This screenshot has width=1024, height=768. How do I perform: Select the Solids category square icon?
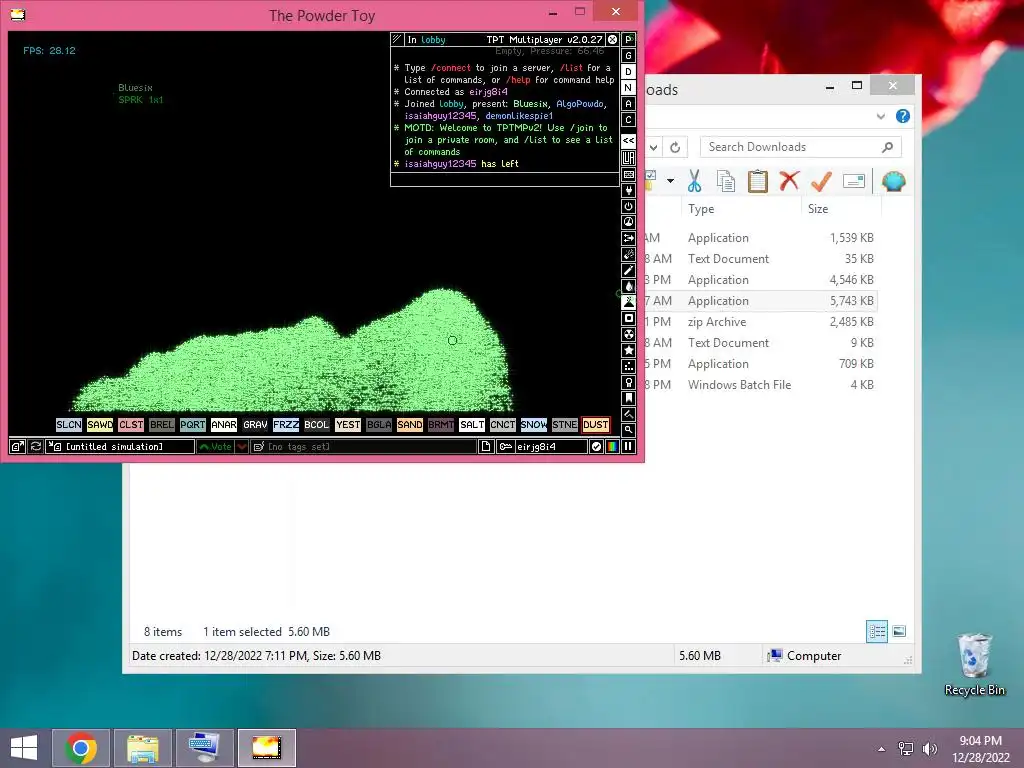[628, 318]
